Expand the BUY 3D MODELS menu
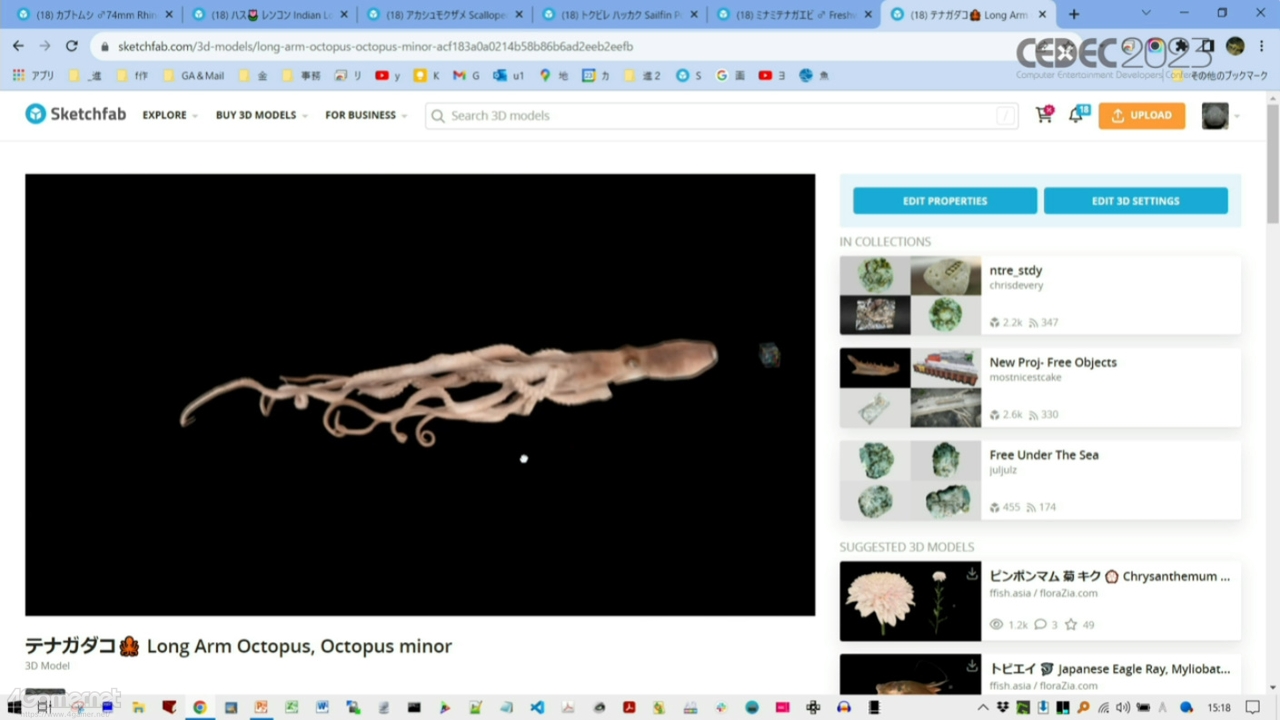The width and height of the screenshot is (1280, 720). click(261, 115)
